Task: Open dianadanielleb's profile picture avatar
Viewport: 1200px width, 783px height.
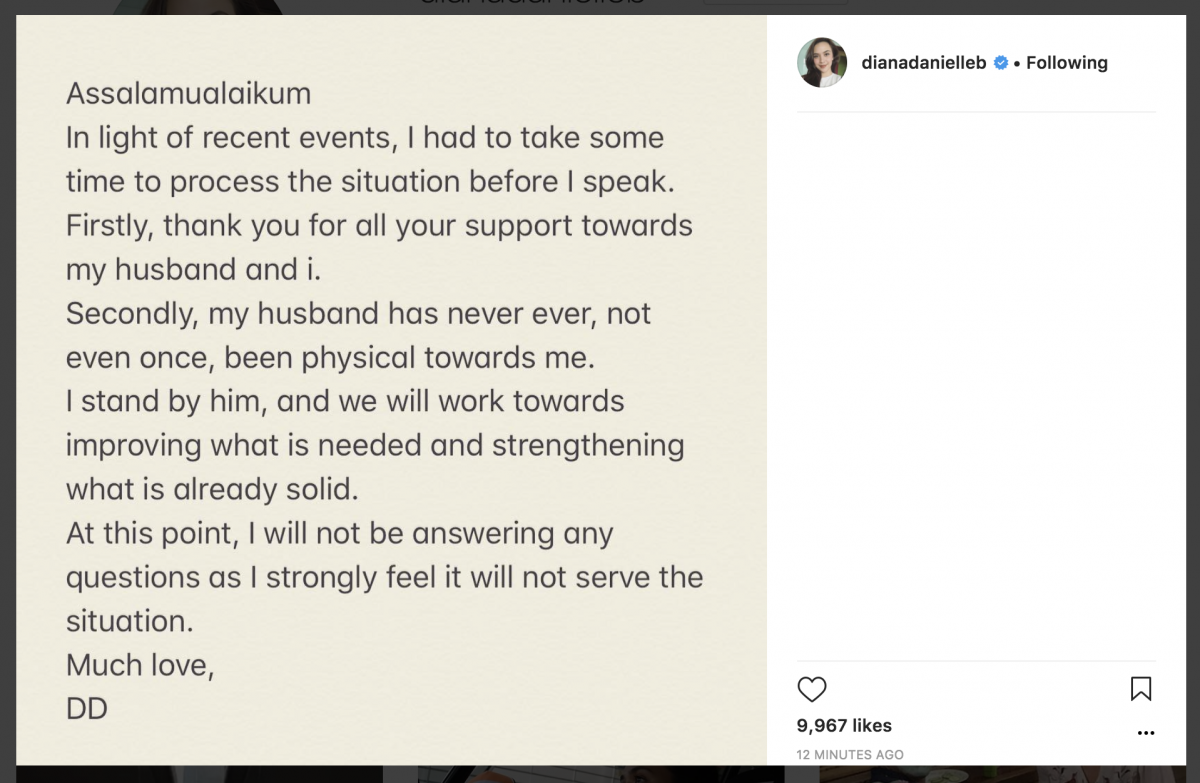Action: click(x=822, y=63)
